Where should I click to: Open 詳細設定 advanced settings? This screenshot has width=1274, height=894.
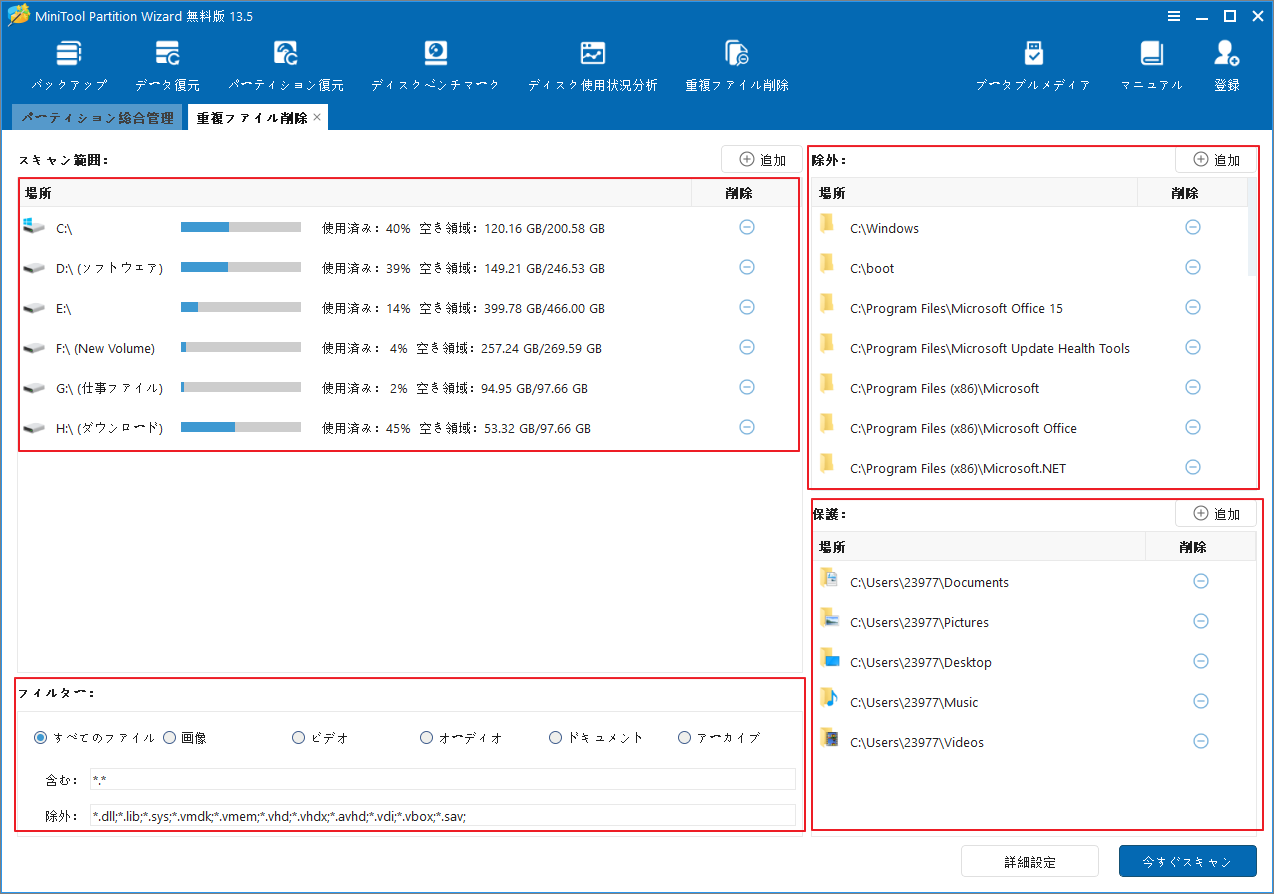coord(1029,861)
